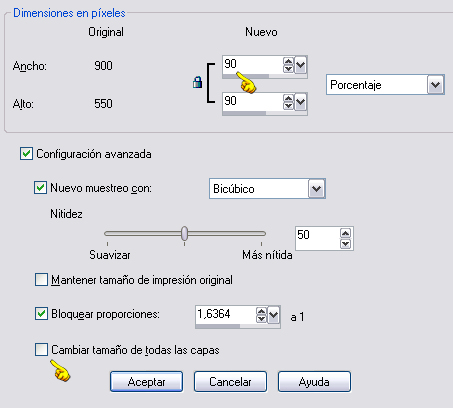The image size is (453, 408).
Task: Click the Aceptar button
Action: click(146, 382)
